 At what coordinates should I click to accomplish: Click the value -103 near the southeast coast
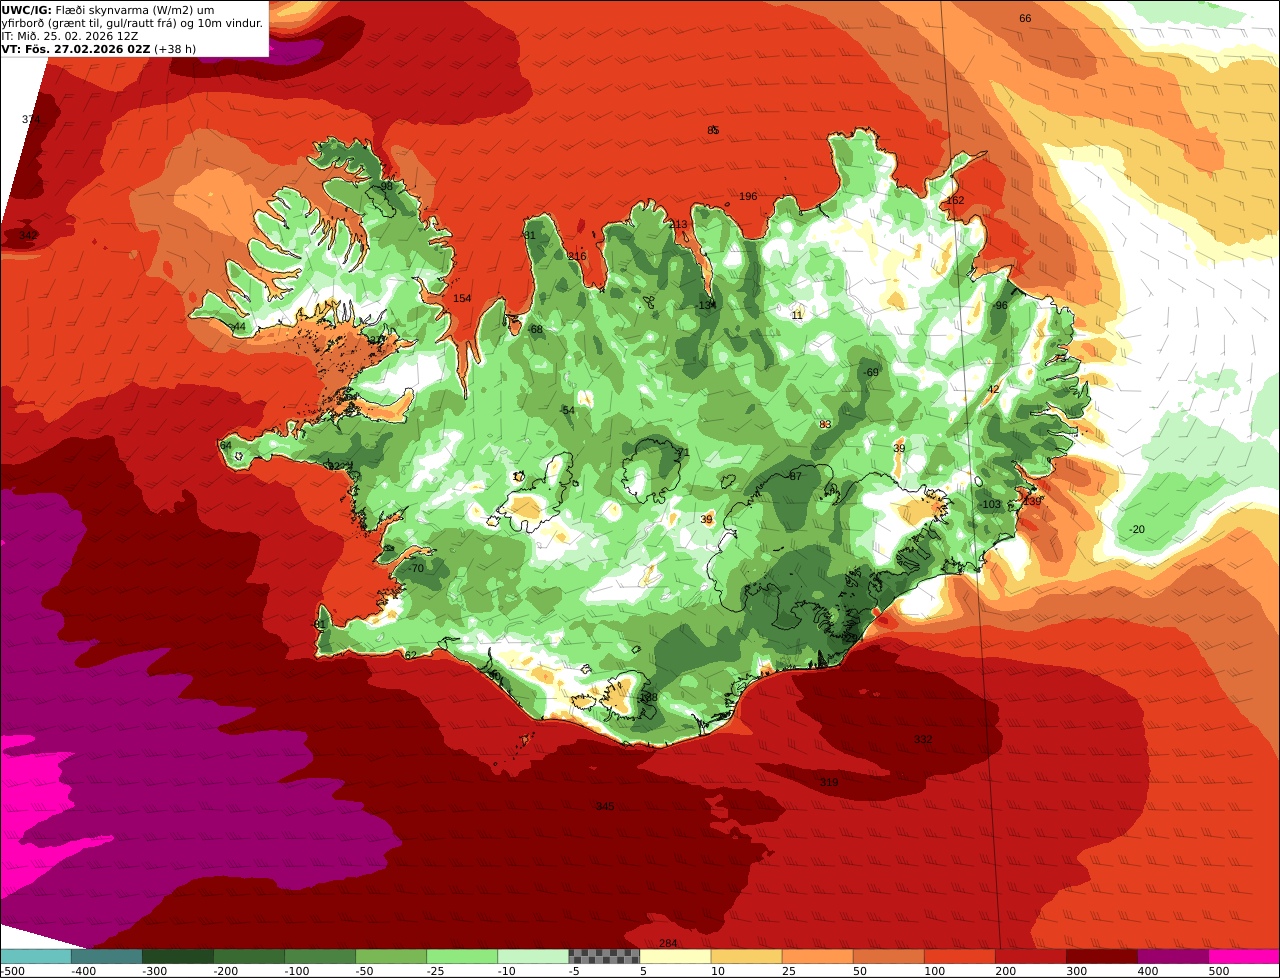[x=990, y=504]
